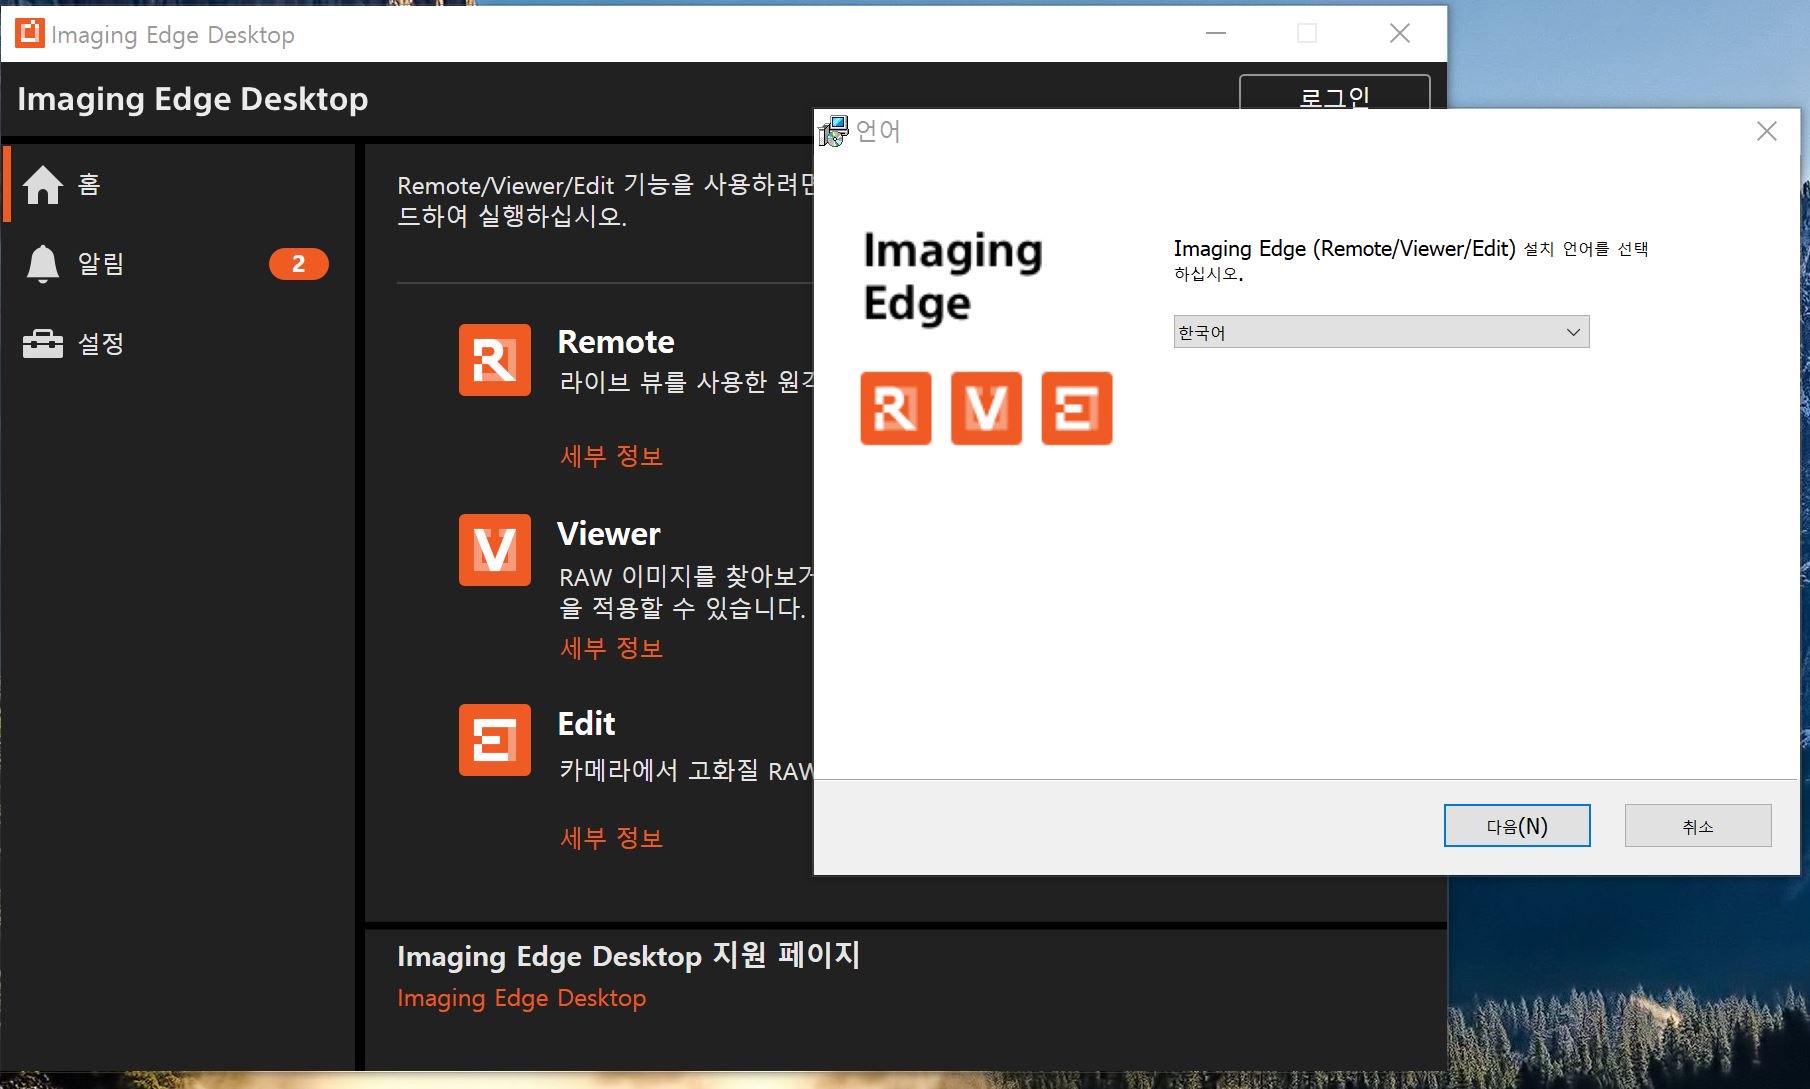Click the R logo in language dialog
The height and width of the screenshot is (1089, 1810).
896,408
